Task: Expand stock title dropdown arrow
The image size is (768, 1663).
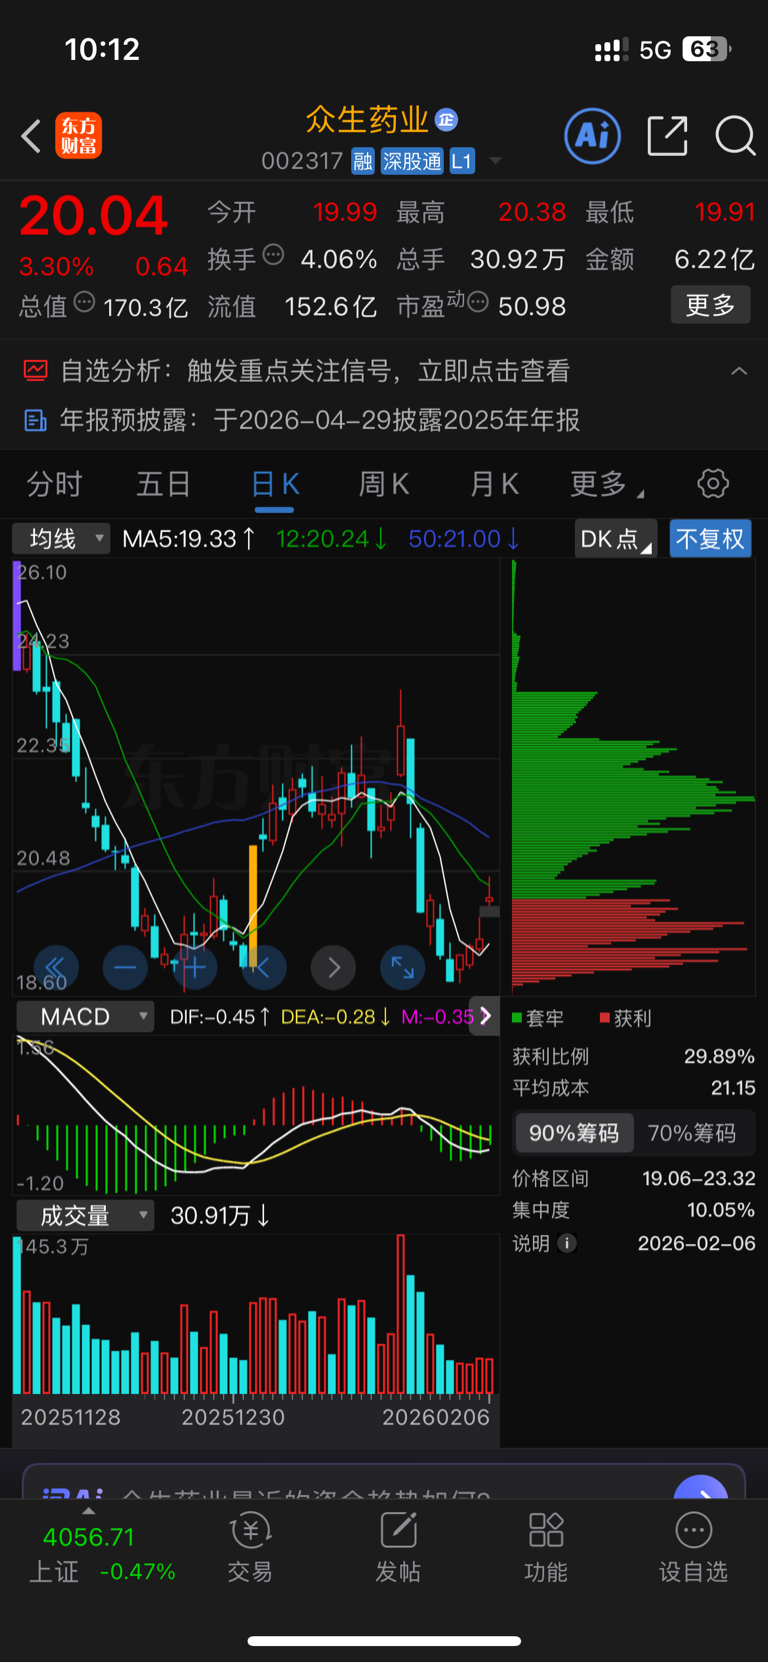Action: (x=495, y=161)
